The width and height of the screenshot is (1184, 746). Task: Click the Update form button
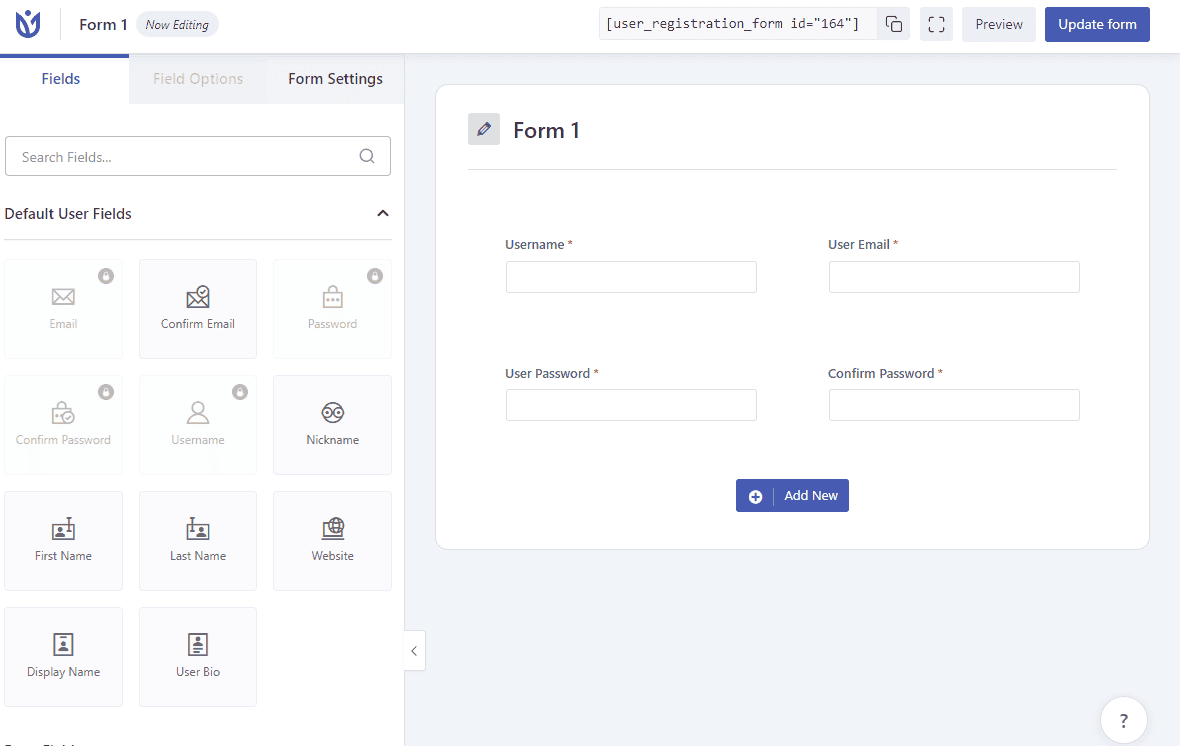pyautogui.click(x=1097, y=23)
